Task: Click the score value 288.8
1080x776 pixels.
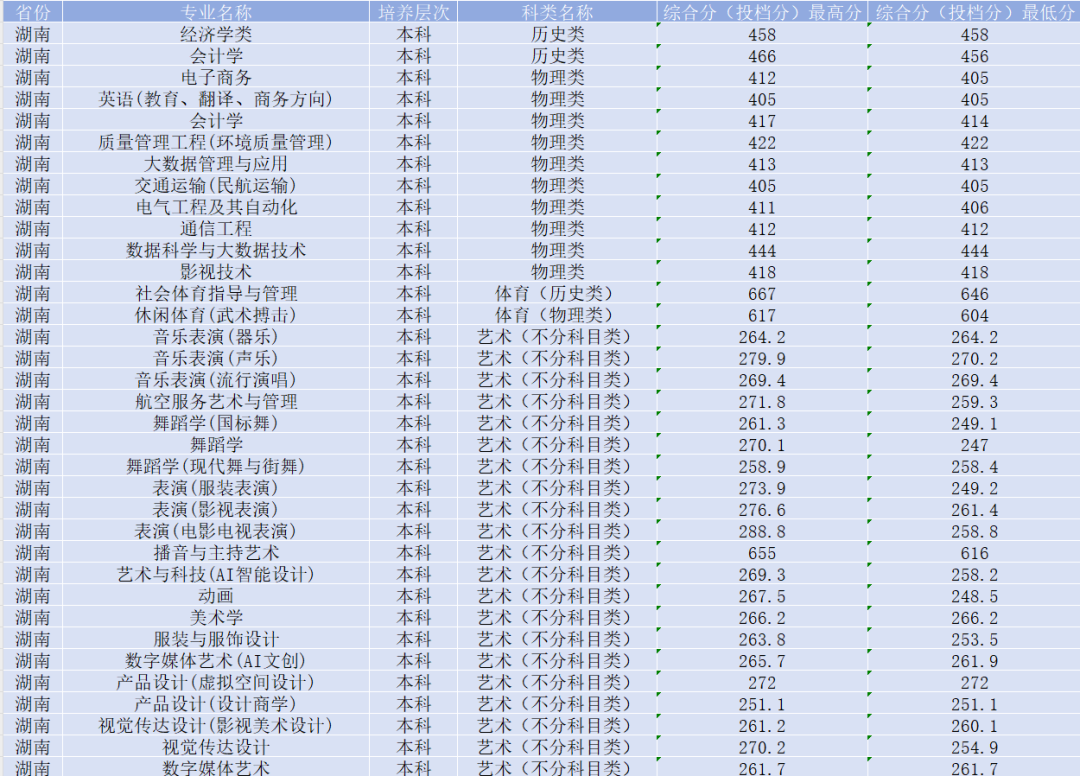Action: 762,531
